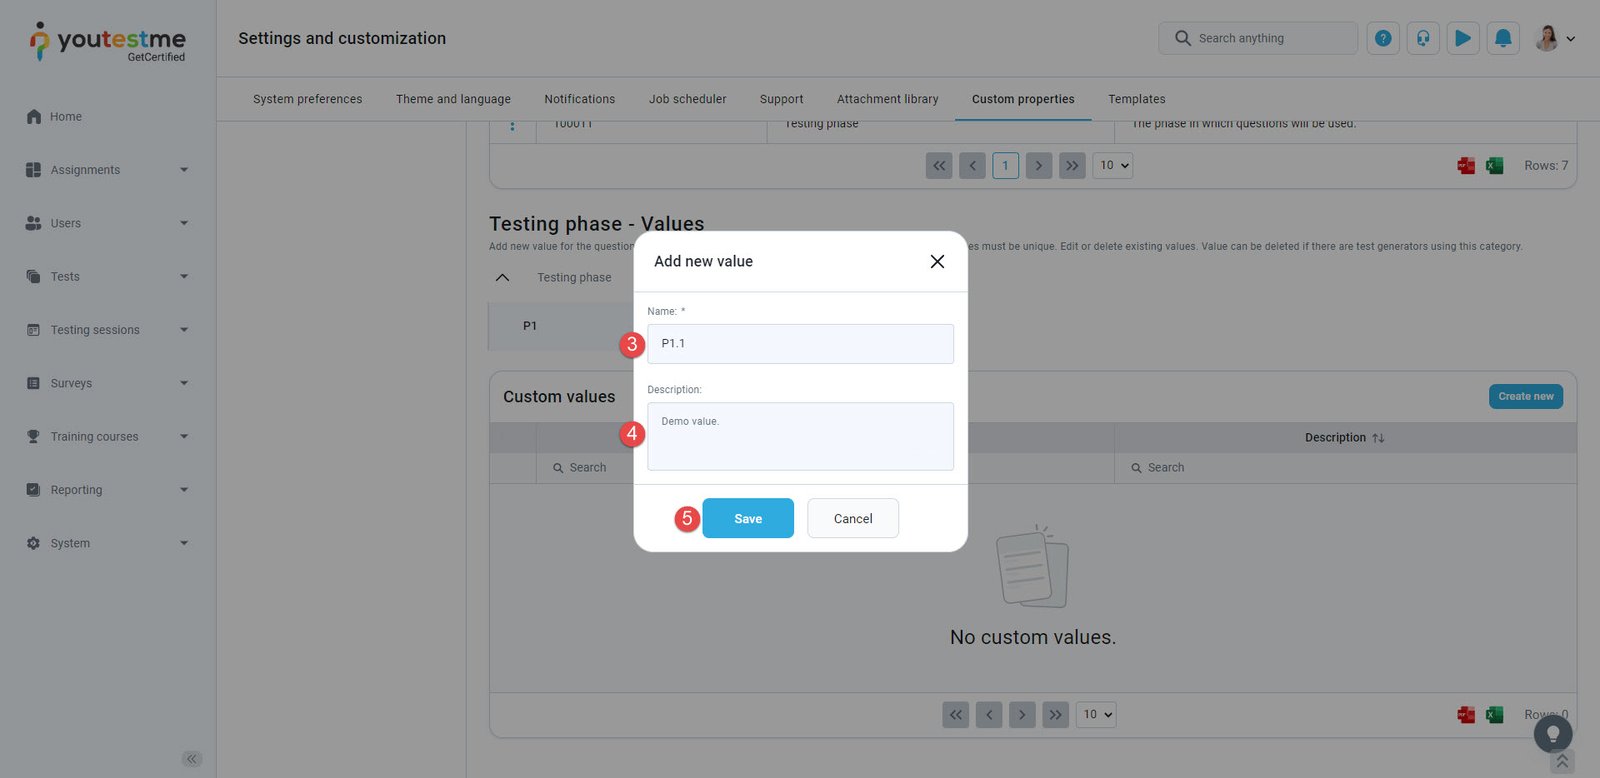Open the rows-per-page dropdown in custom values
This screenshot has height=778, width=1600.
[x=1096, y=714]
